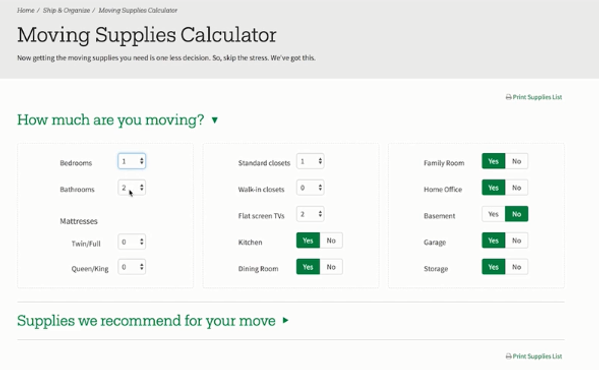The height and width of the screenshot is (370, 599).
Task: Open the Queen/King mattresses dropdown
Action: click(131, 267)
